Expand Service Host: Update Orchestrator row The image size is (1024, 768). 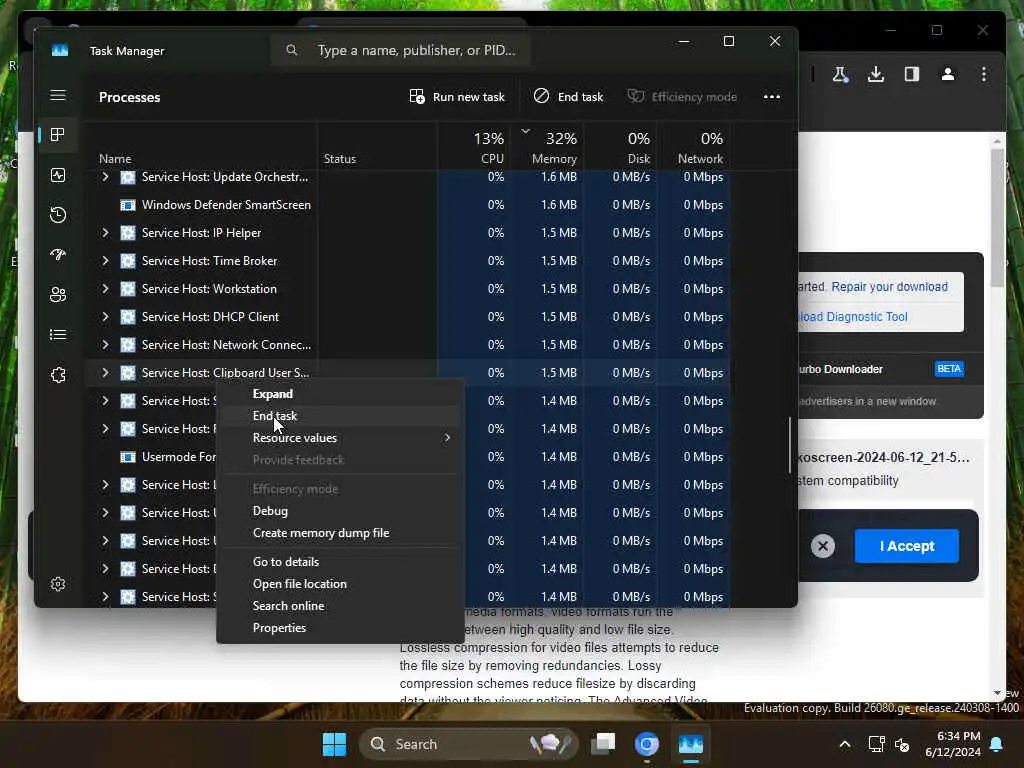click(x=105, y=177)
